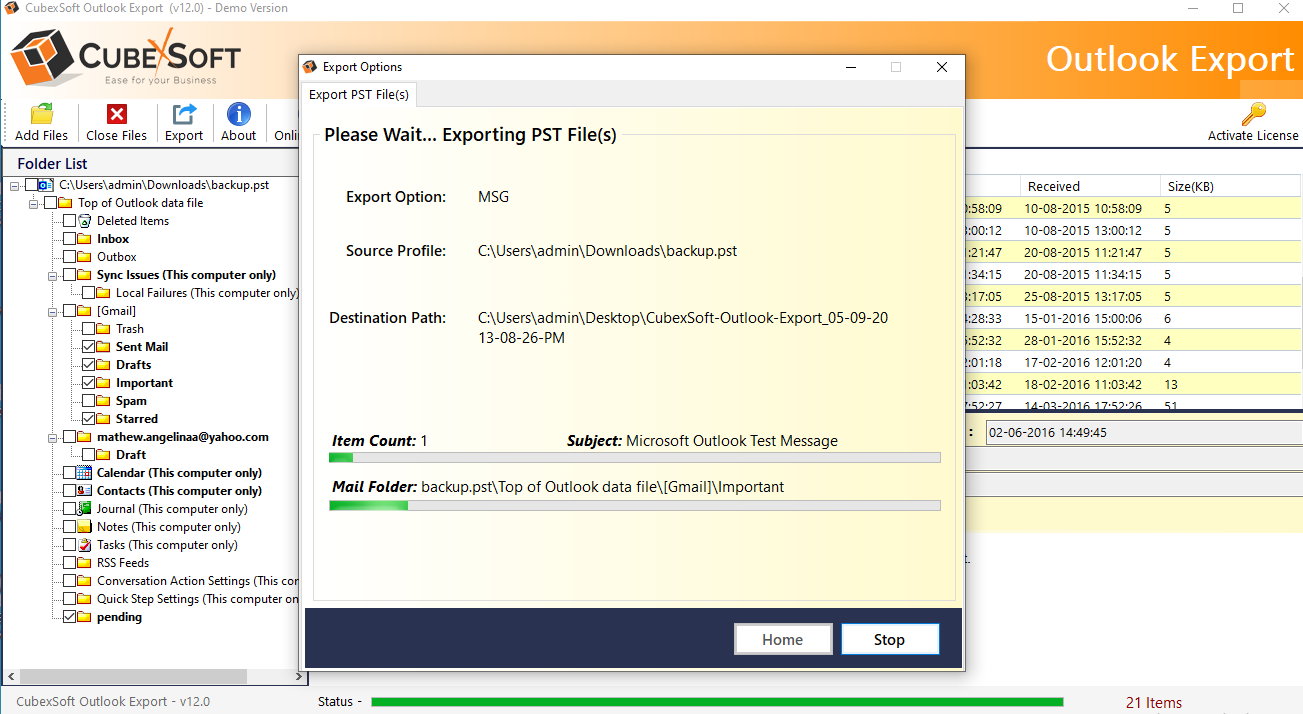
Task: Click the date field 02-06-2016 14:49:45
Action: (1144, 433)
